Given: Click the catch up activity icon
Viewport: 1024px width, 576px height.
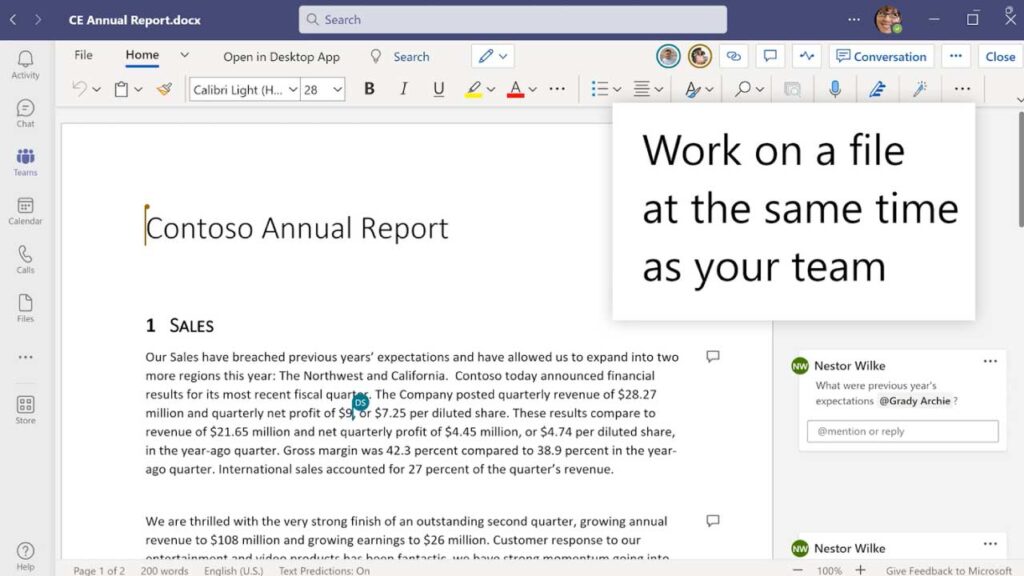Looking at the screenshot, I should pos(807,56).
